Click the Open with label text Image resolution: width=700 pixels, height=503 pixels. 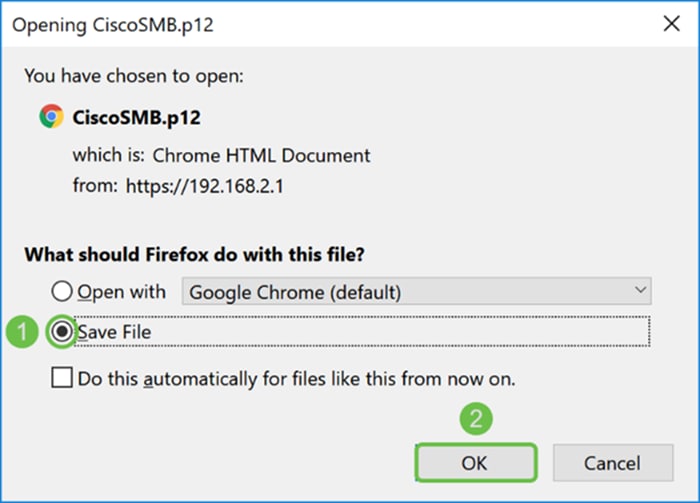(121, 292)
